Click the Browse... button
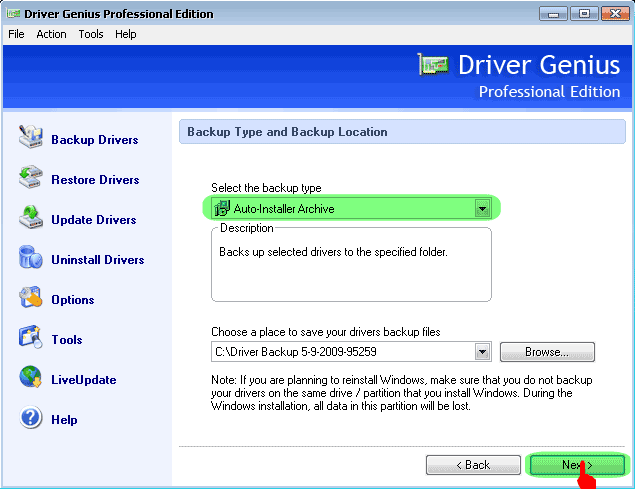 [x=547, y=352]
